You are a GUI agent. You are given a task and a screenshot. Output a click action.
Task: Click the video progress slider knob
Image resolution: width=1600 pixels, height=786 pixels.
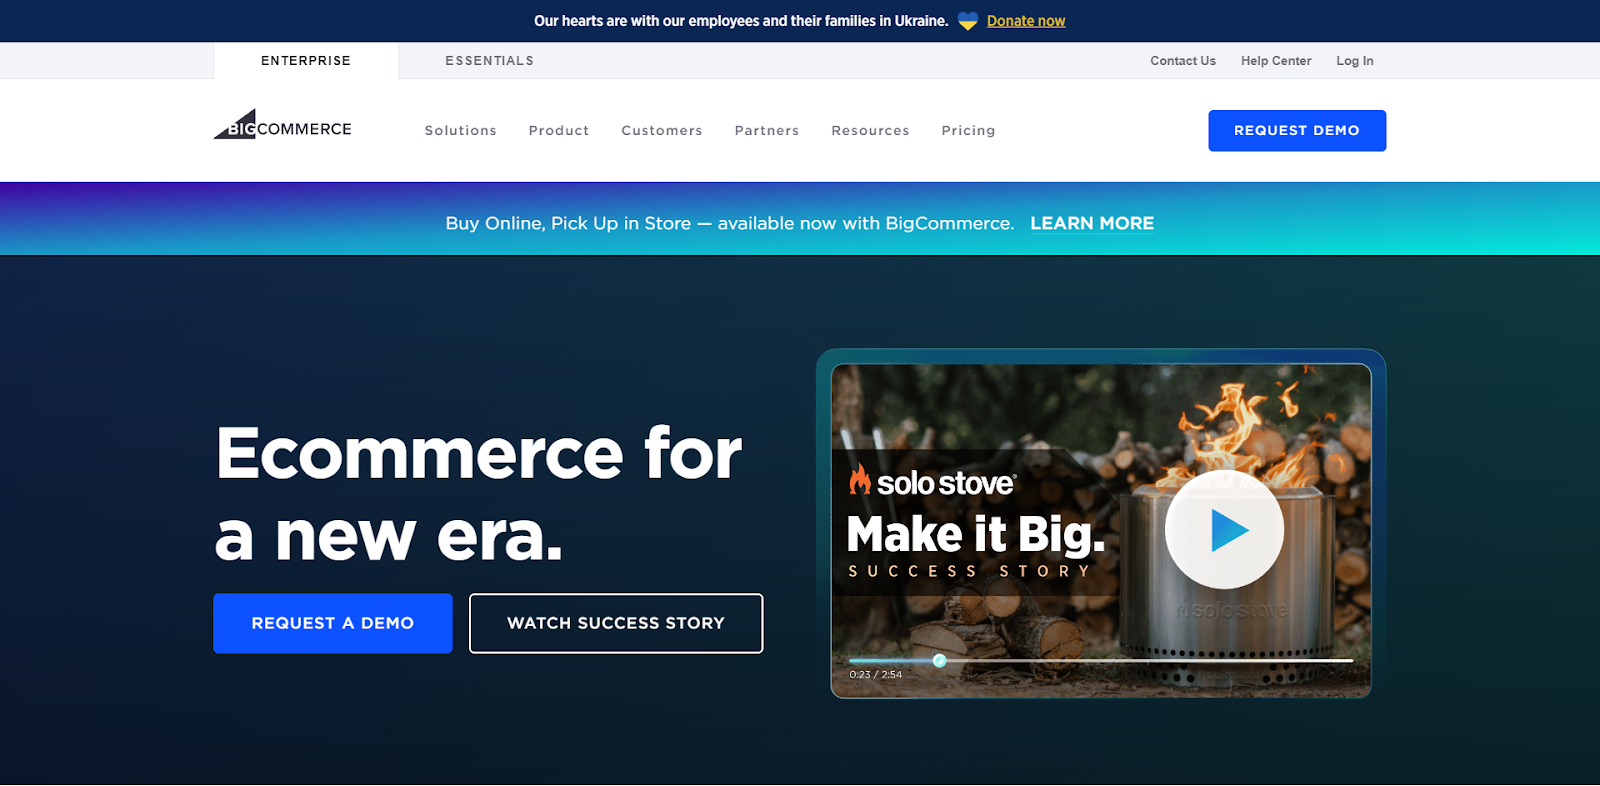click(x=939, y=660)
